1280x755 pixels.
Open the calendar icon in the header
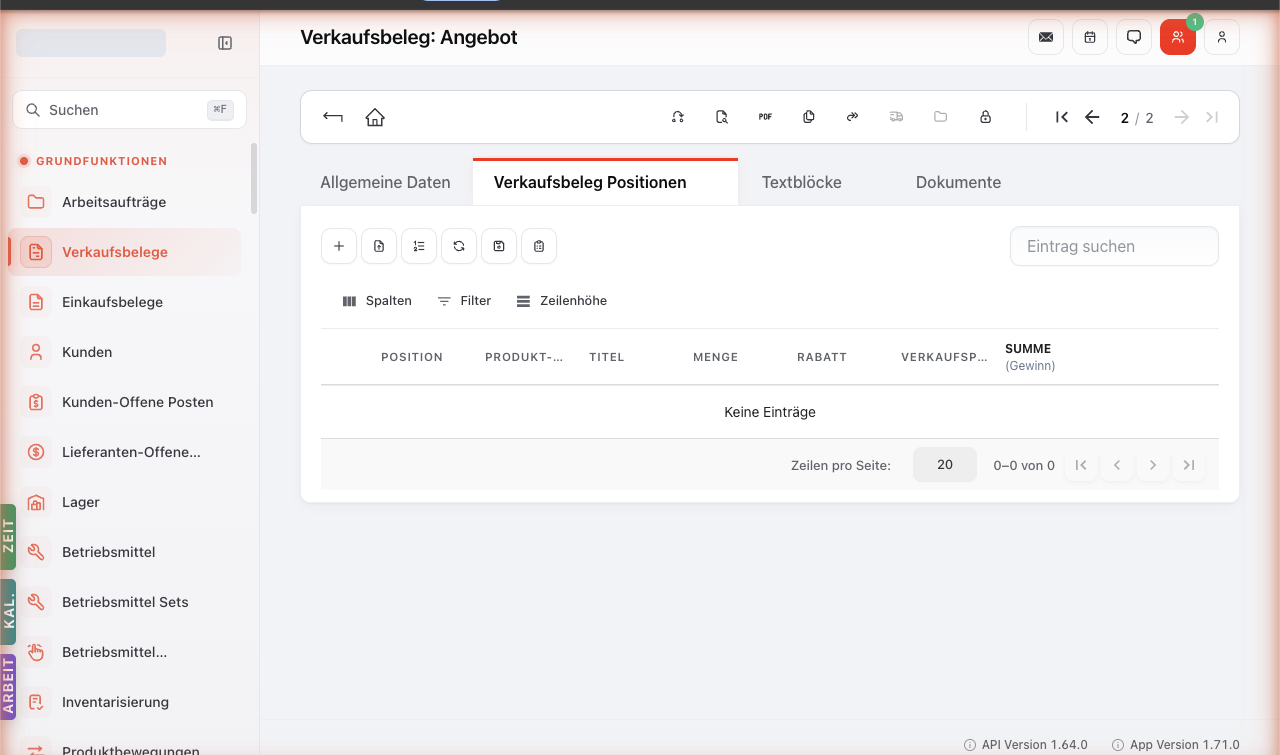[x=1090, y=37]
